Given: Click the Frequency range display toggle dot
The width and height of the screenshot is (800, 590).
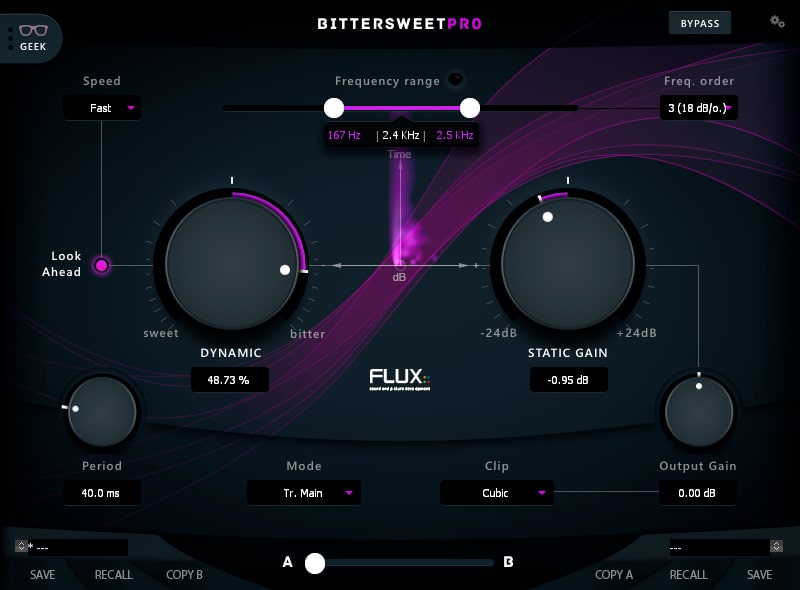Looking at the screenshot, I should click(x=455, y=80).
